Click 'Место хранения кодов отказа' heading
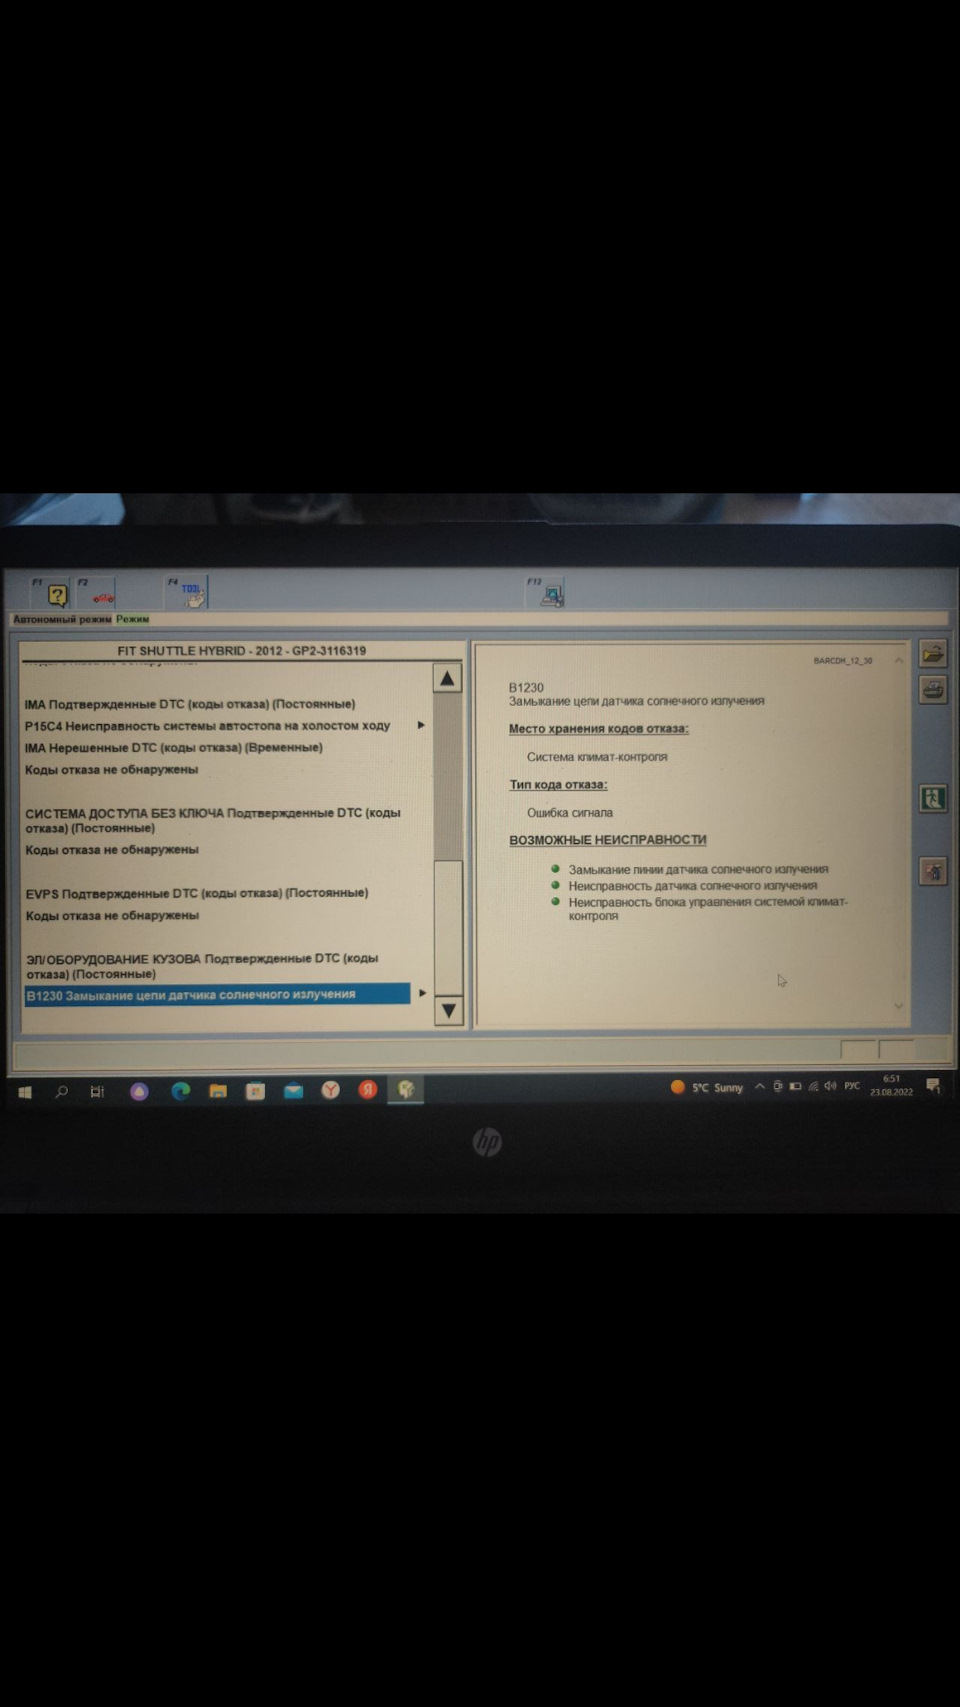Viewport: 960px width, 1707px height. (x=599, y=728)
